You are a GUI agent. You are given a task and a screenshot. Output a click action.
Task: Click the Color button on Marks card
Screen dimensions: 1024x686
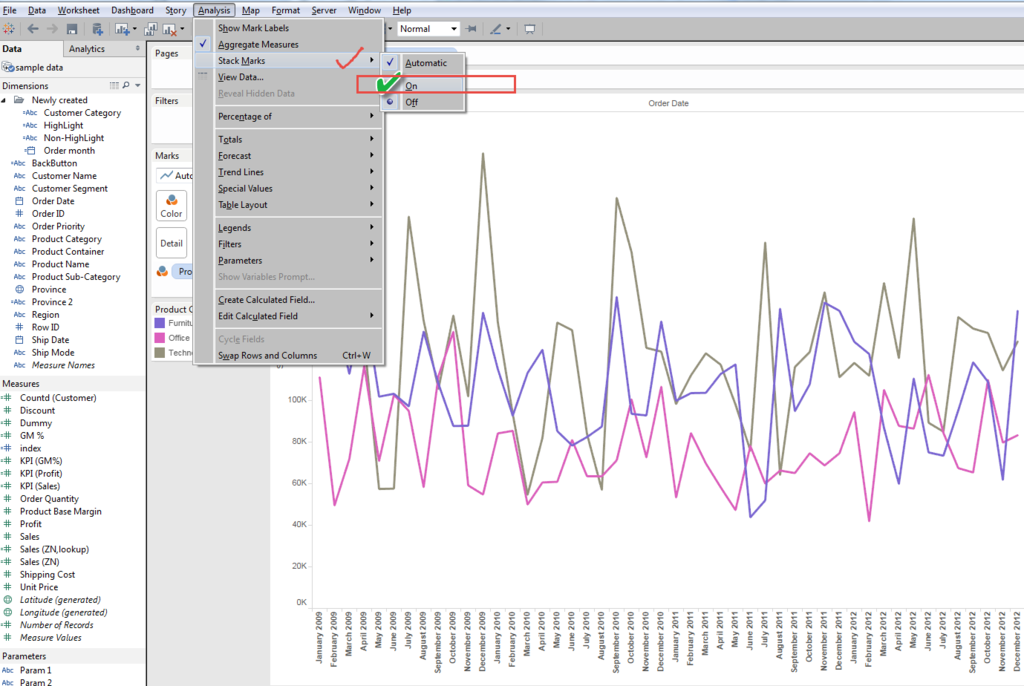point(172,206)
